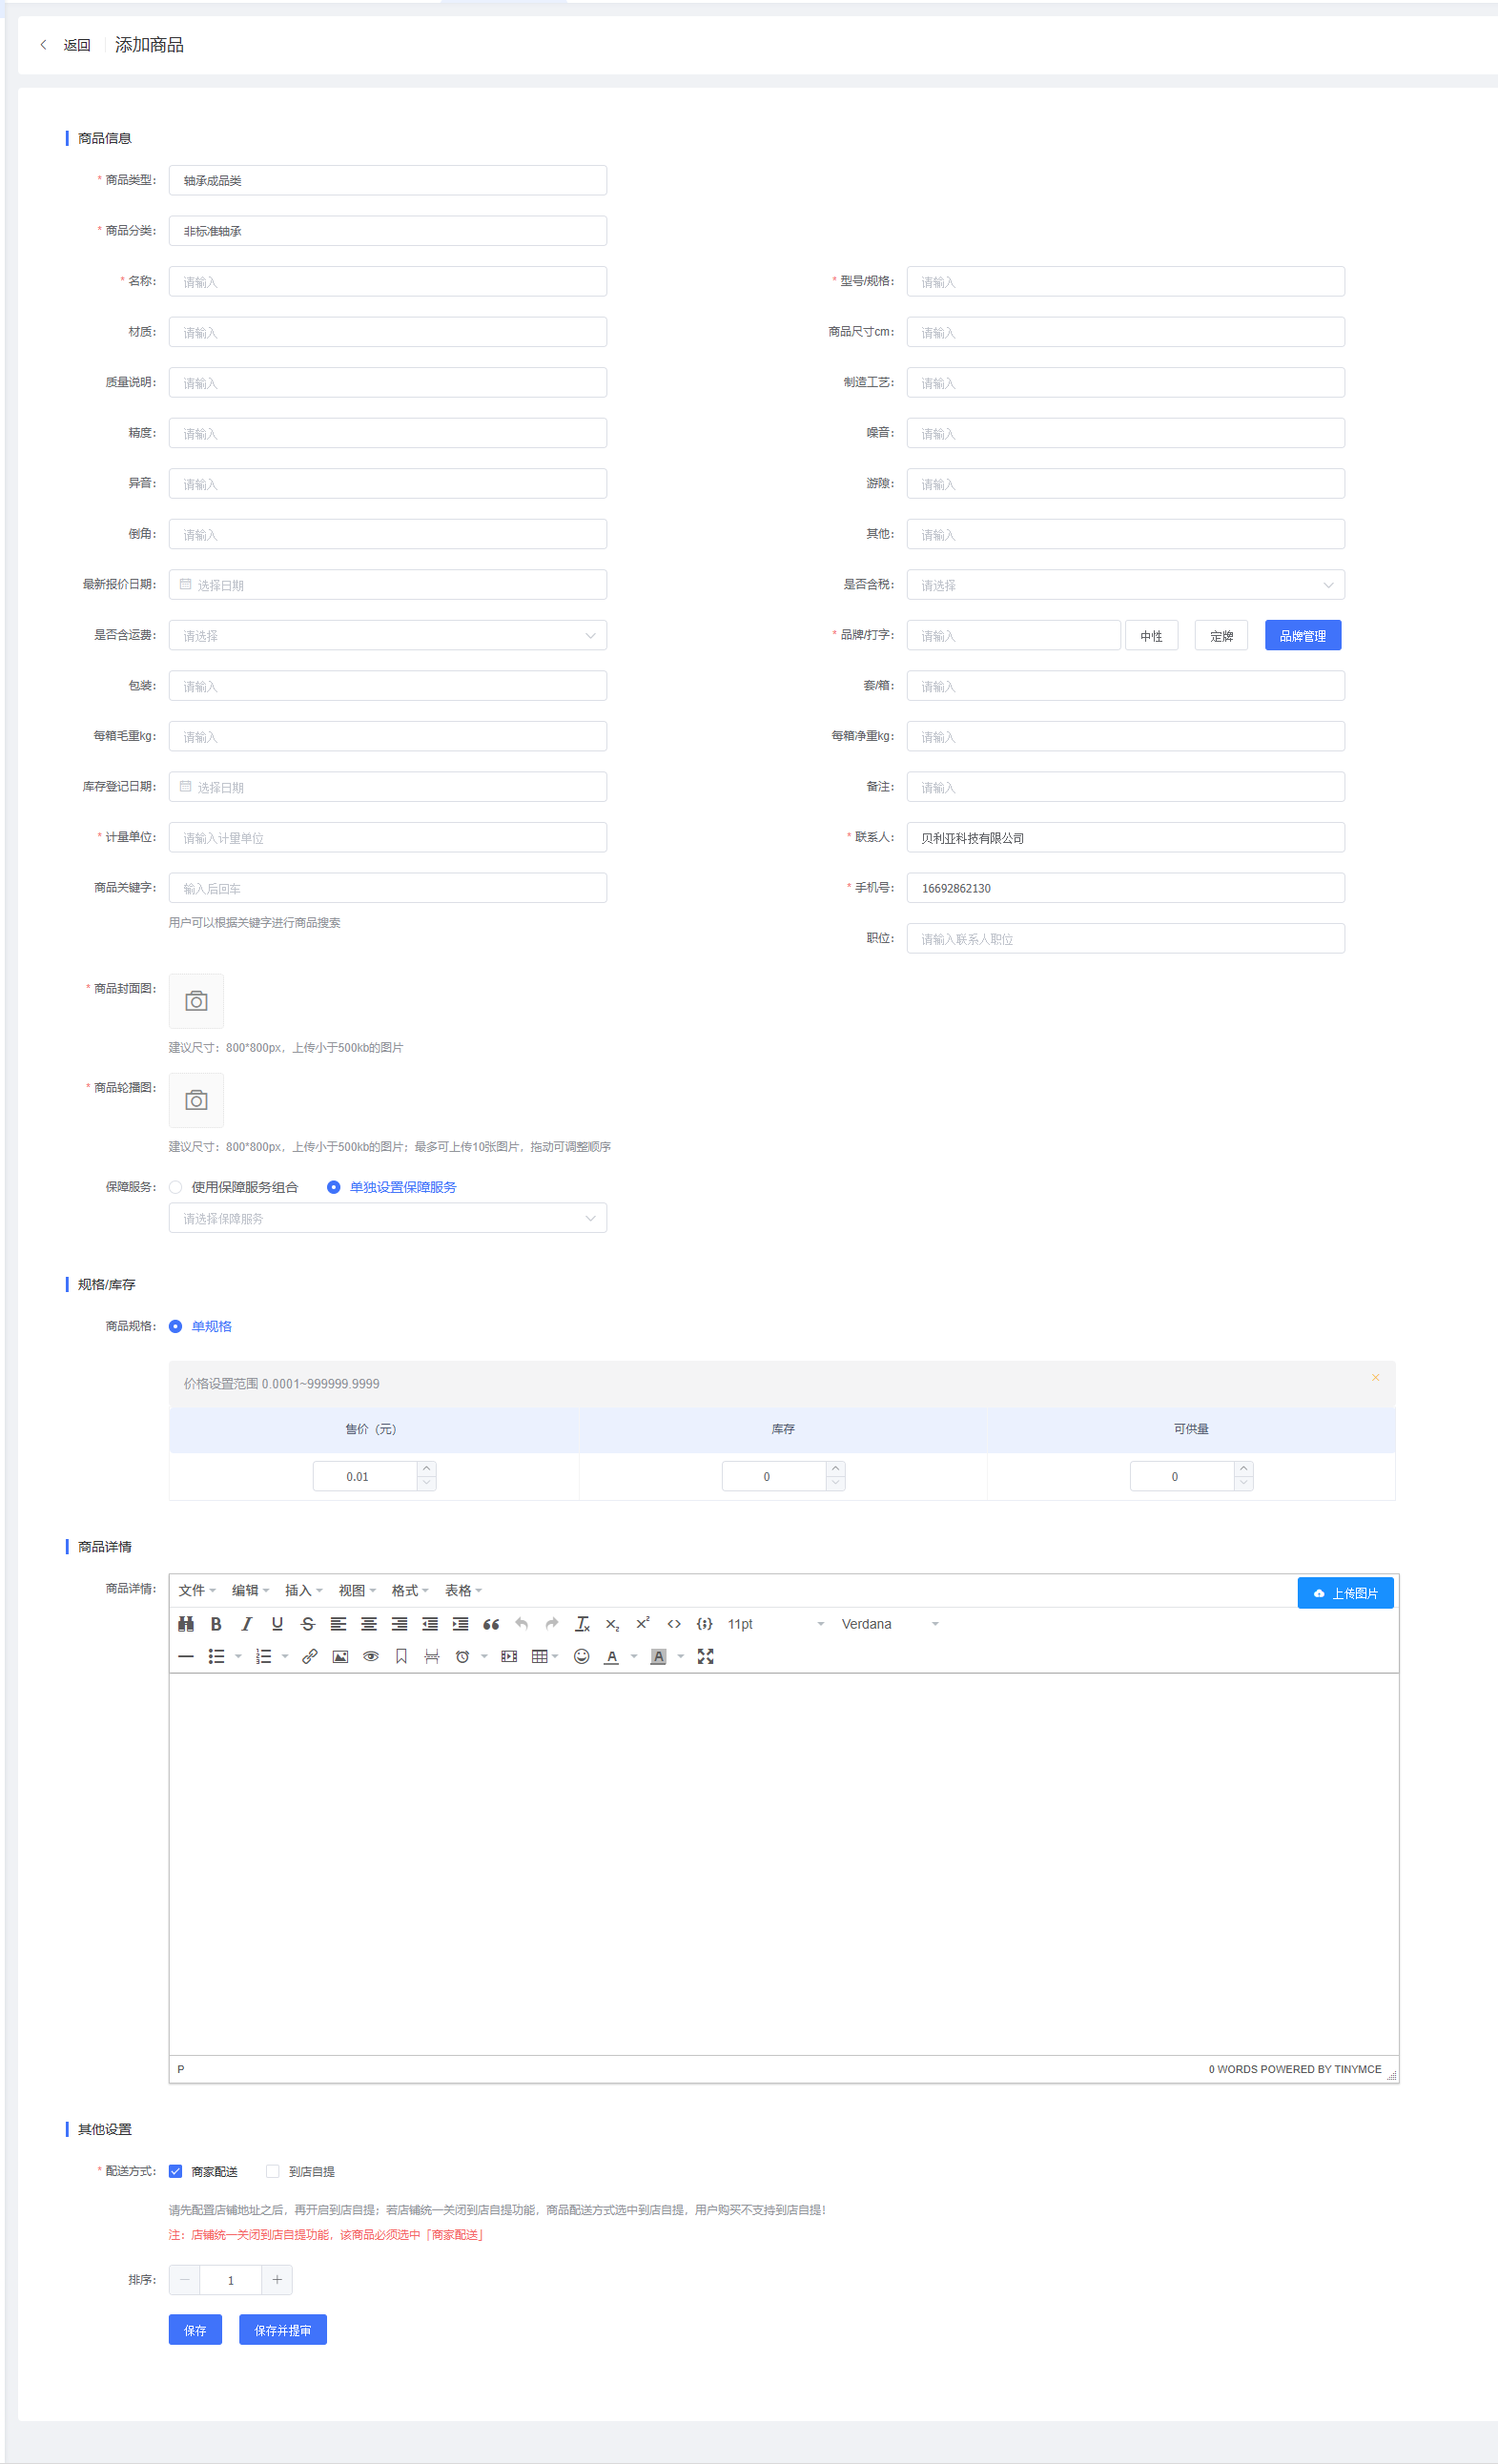Click the 名称 input field
1498x2464 pixels.
pos(387,281)
